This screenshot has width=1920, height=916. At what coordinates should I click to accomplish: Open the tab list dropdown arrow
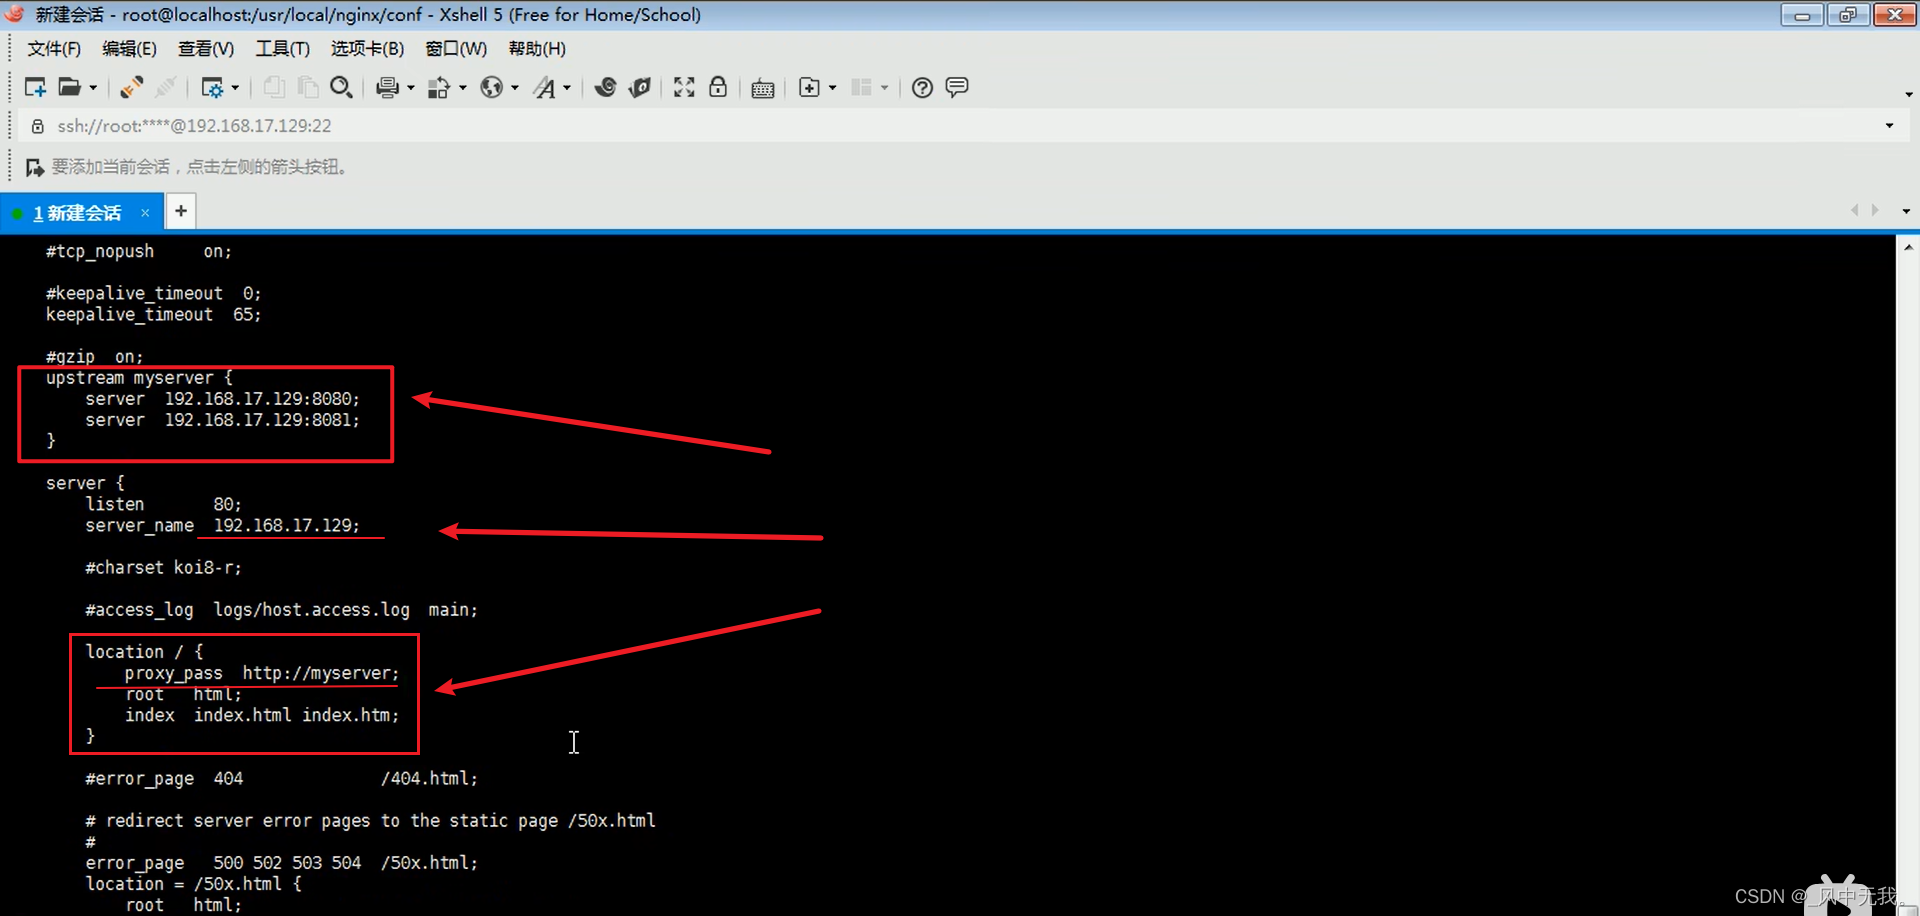(x=1906, y=211)
